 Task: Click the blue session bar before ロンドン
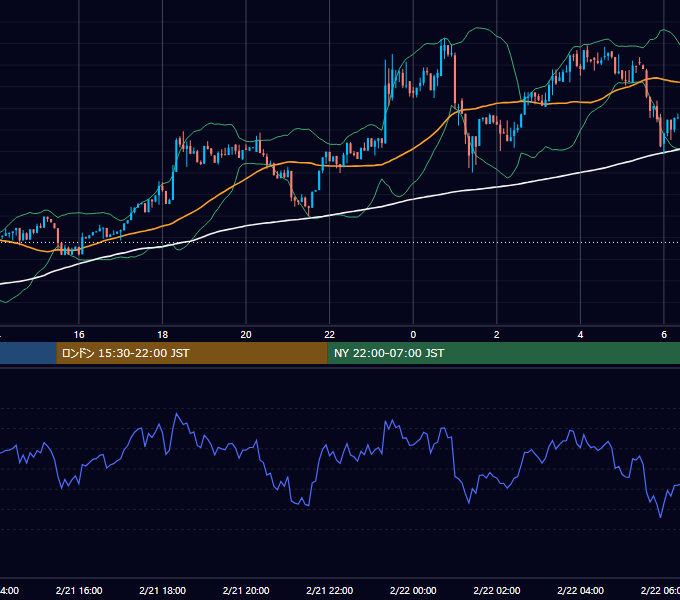pos(28,353)
